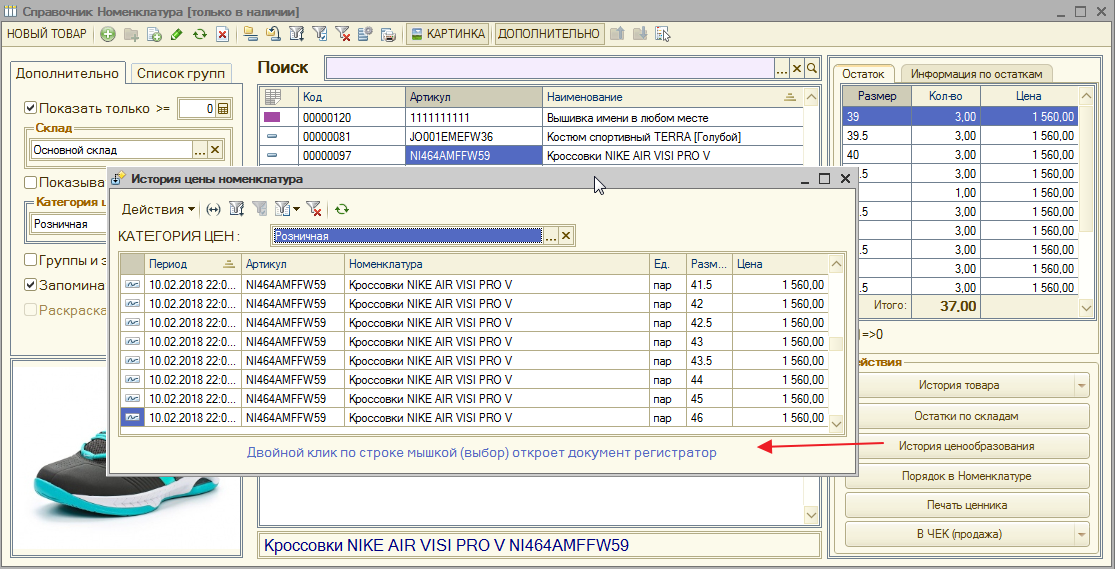Viewport: 1115px width, 569px height.
Task: Switch to Информация по остаткам tab
Action: coord(976,74)
